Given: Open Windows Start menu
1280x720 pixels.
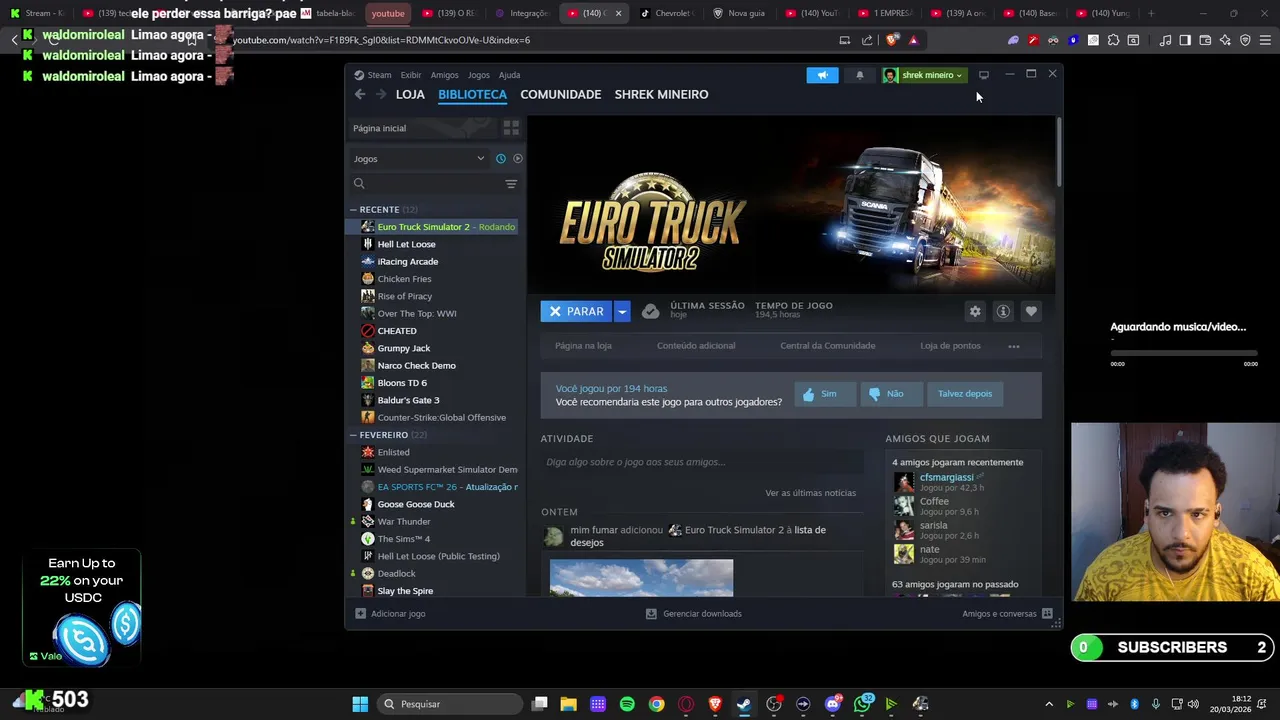Looking at the screenshot, I should click(360, 704).
